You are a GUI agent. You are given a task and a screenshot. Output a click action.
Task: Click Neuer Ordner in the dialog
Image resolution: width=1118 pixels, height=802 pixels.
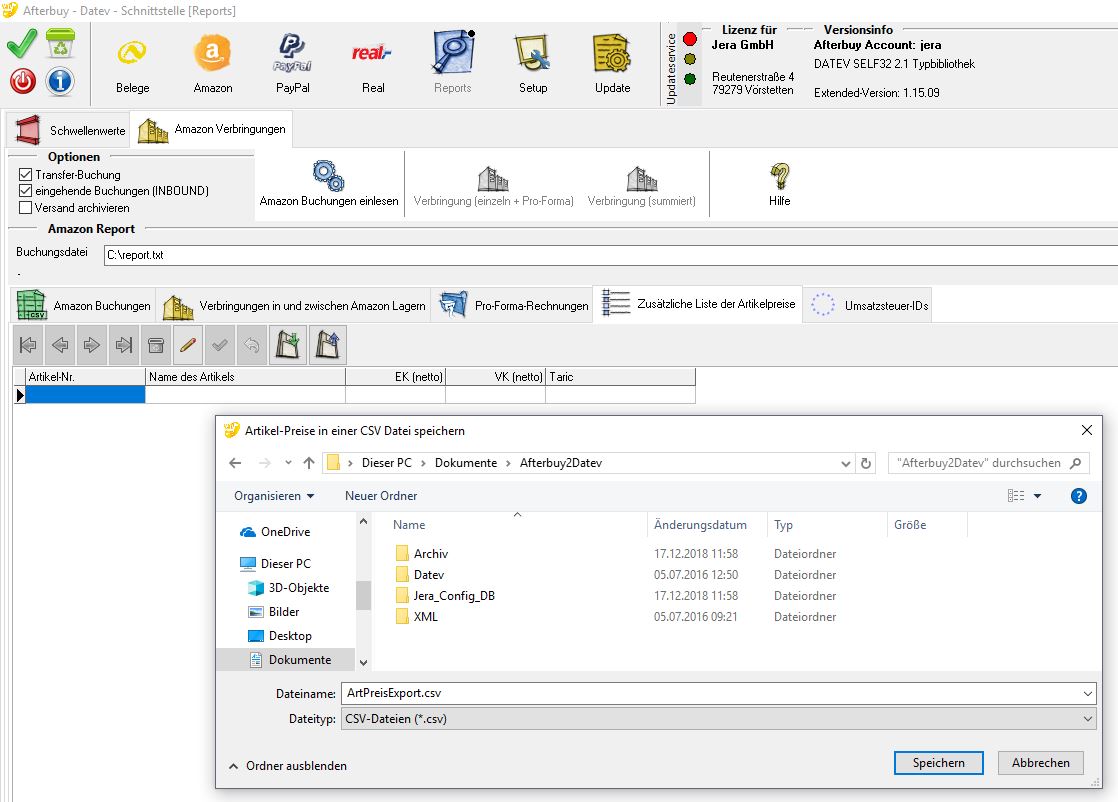[x=381, y=496]
